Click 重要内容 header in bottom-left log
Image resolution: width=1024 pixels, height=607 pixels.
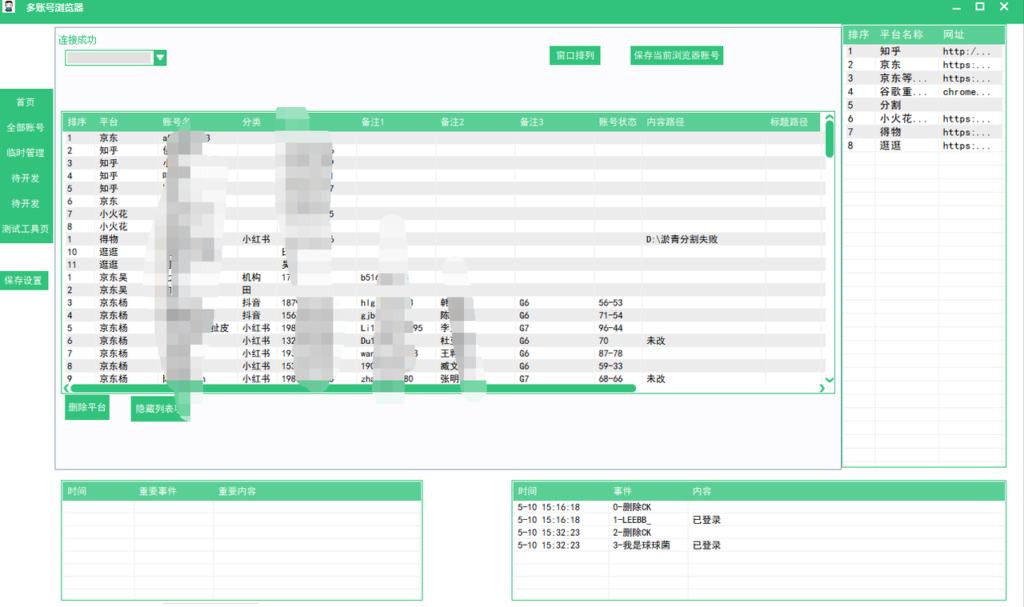(x=237, y=491)
